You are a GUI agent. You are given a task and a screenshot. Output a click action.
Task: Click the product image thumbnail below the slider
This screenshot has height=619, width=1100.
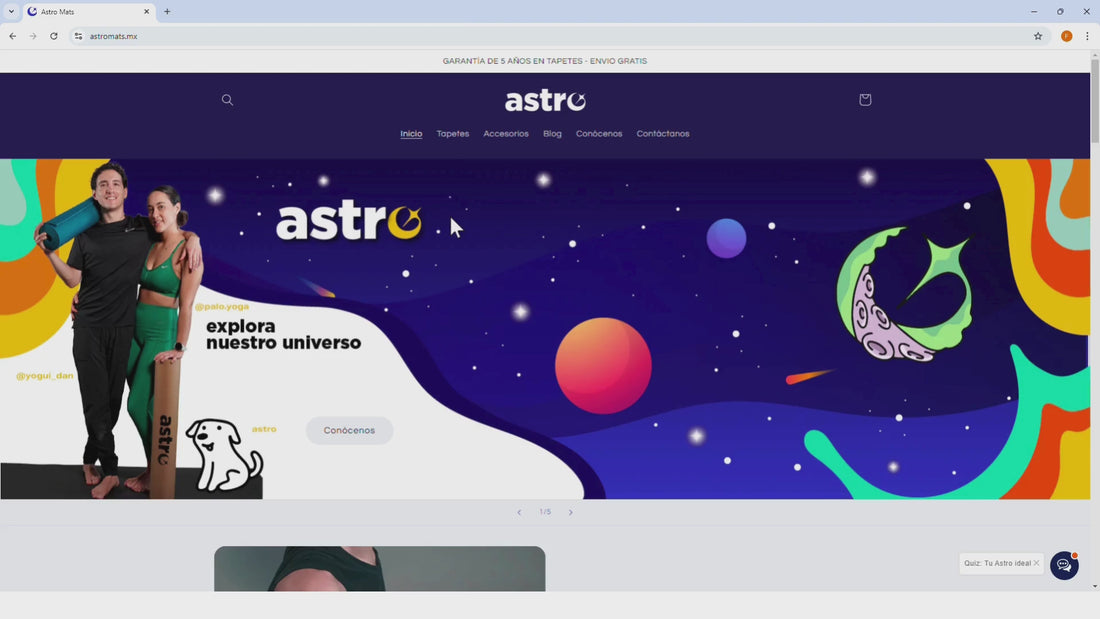pos(380,568)
